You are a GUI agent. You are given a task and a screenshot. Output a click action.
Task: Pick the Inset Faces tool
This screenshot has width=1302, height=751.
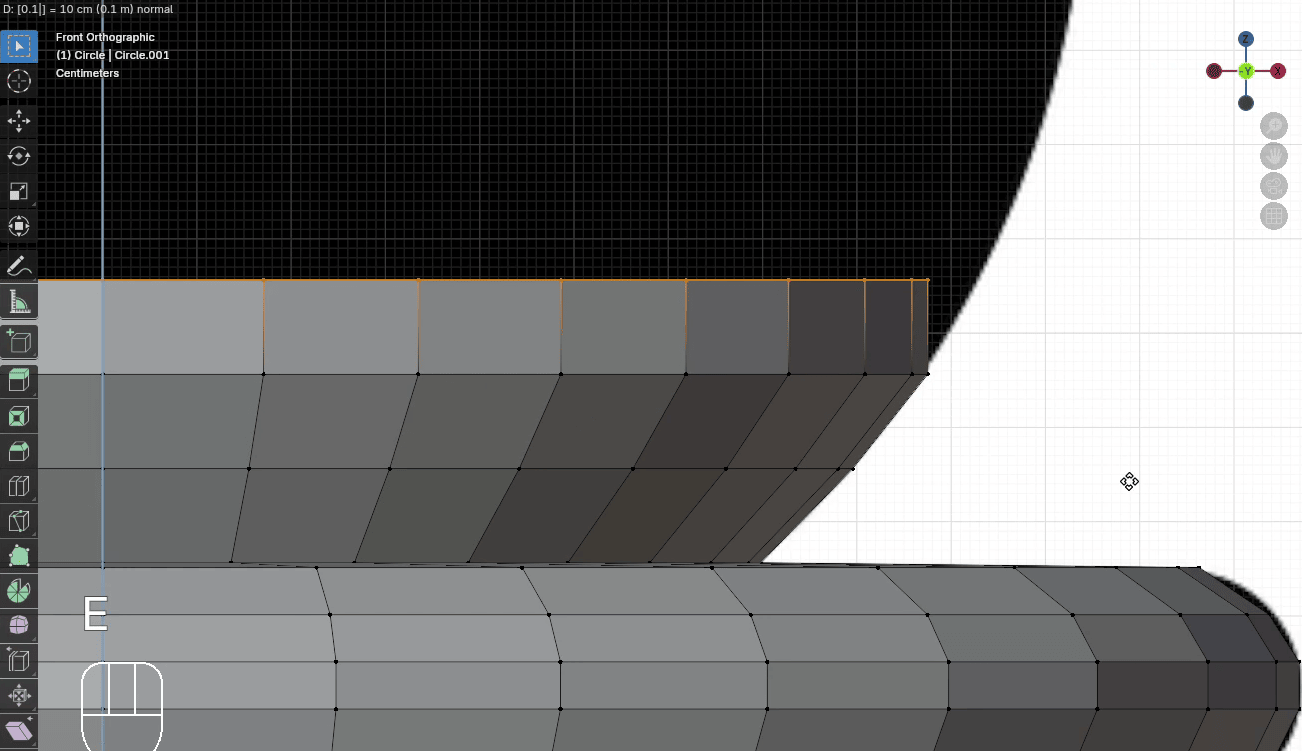tap(19, 415)
